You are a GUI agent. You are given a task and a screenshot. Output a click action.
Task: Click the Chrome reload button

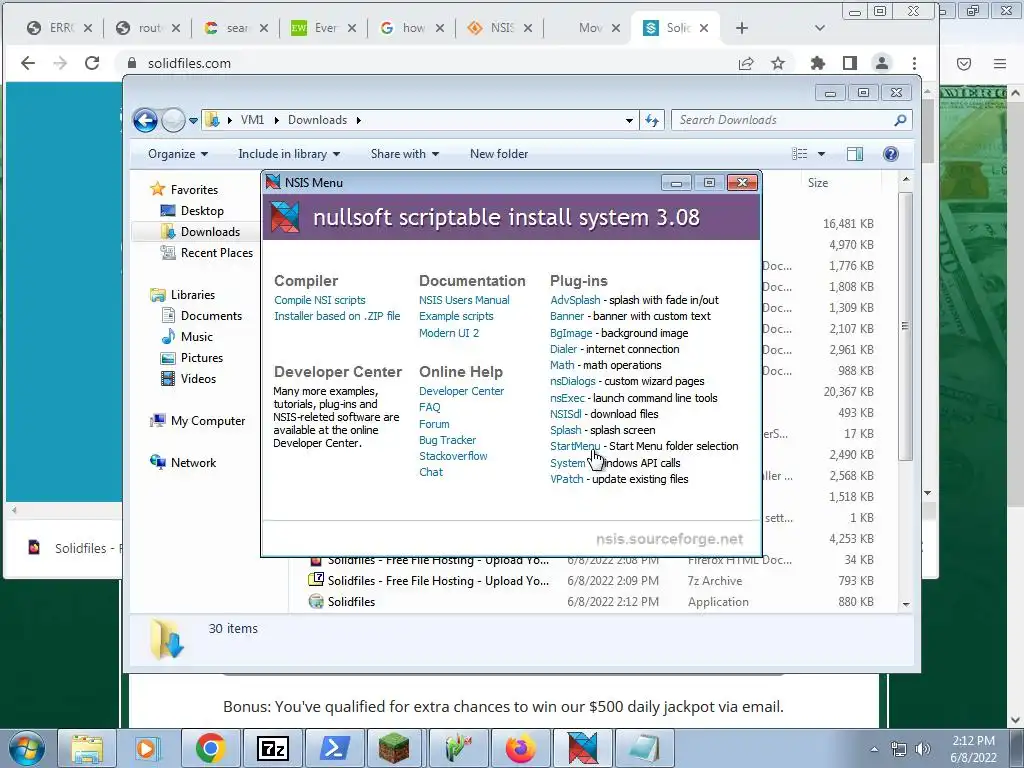tap(92, 63)
